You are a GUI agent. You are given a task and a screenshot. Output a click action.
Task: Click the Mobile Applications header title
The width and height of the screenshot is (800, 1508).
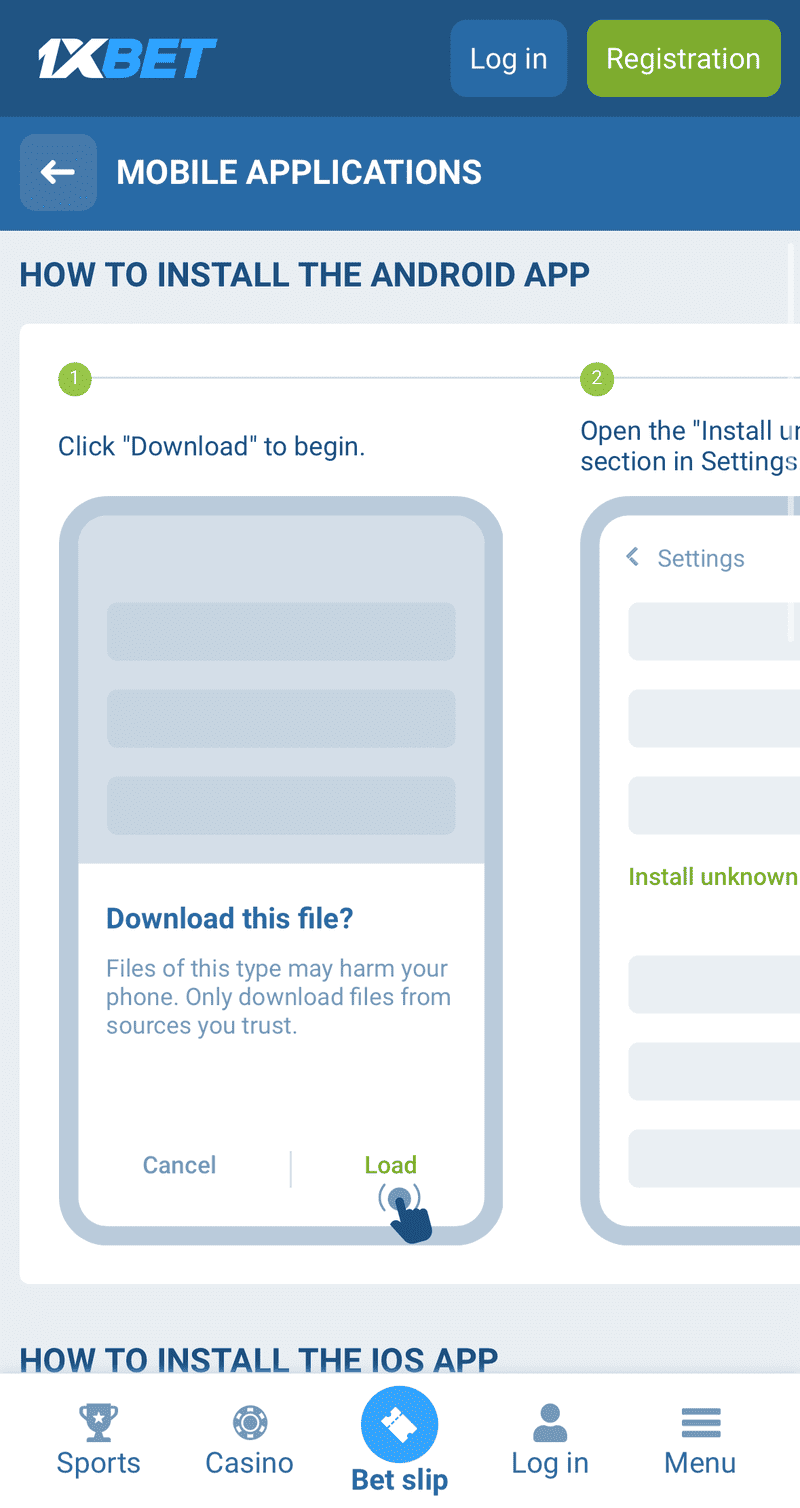tap(299, 173)
